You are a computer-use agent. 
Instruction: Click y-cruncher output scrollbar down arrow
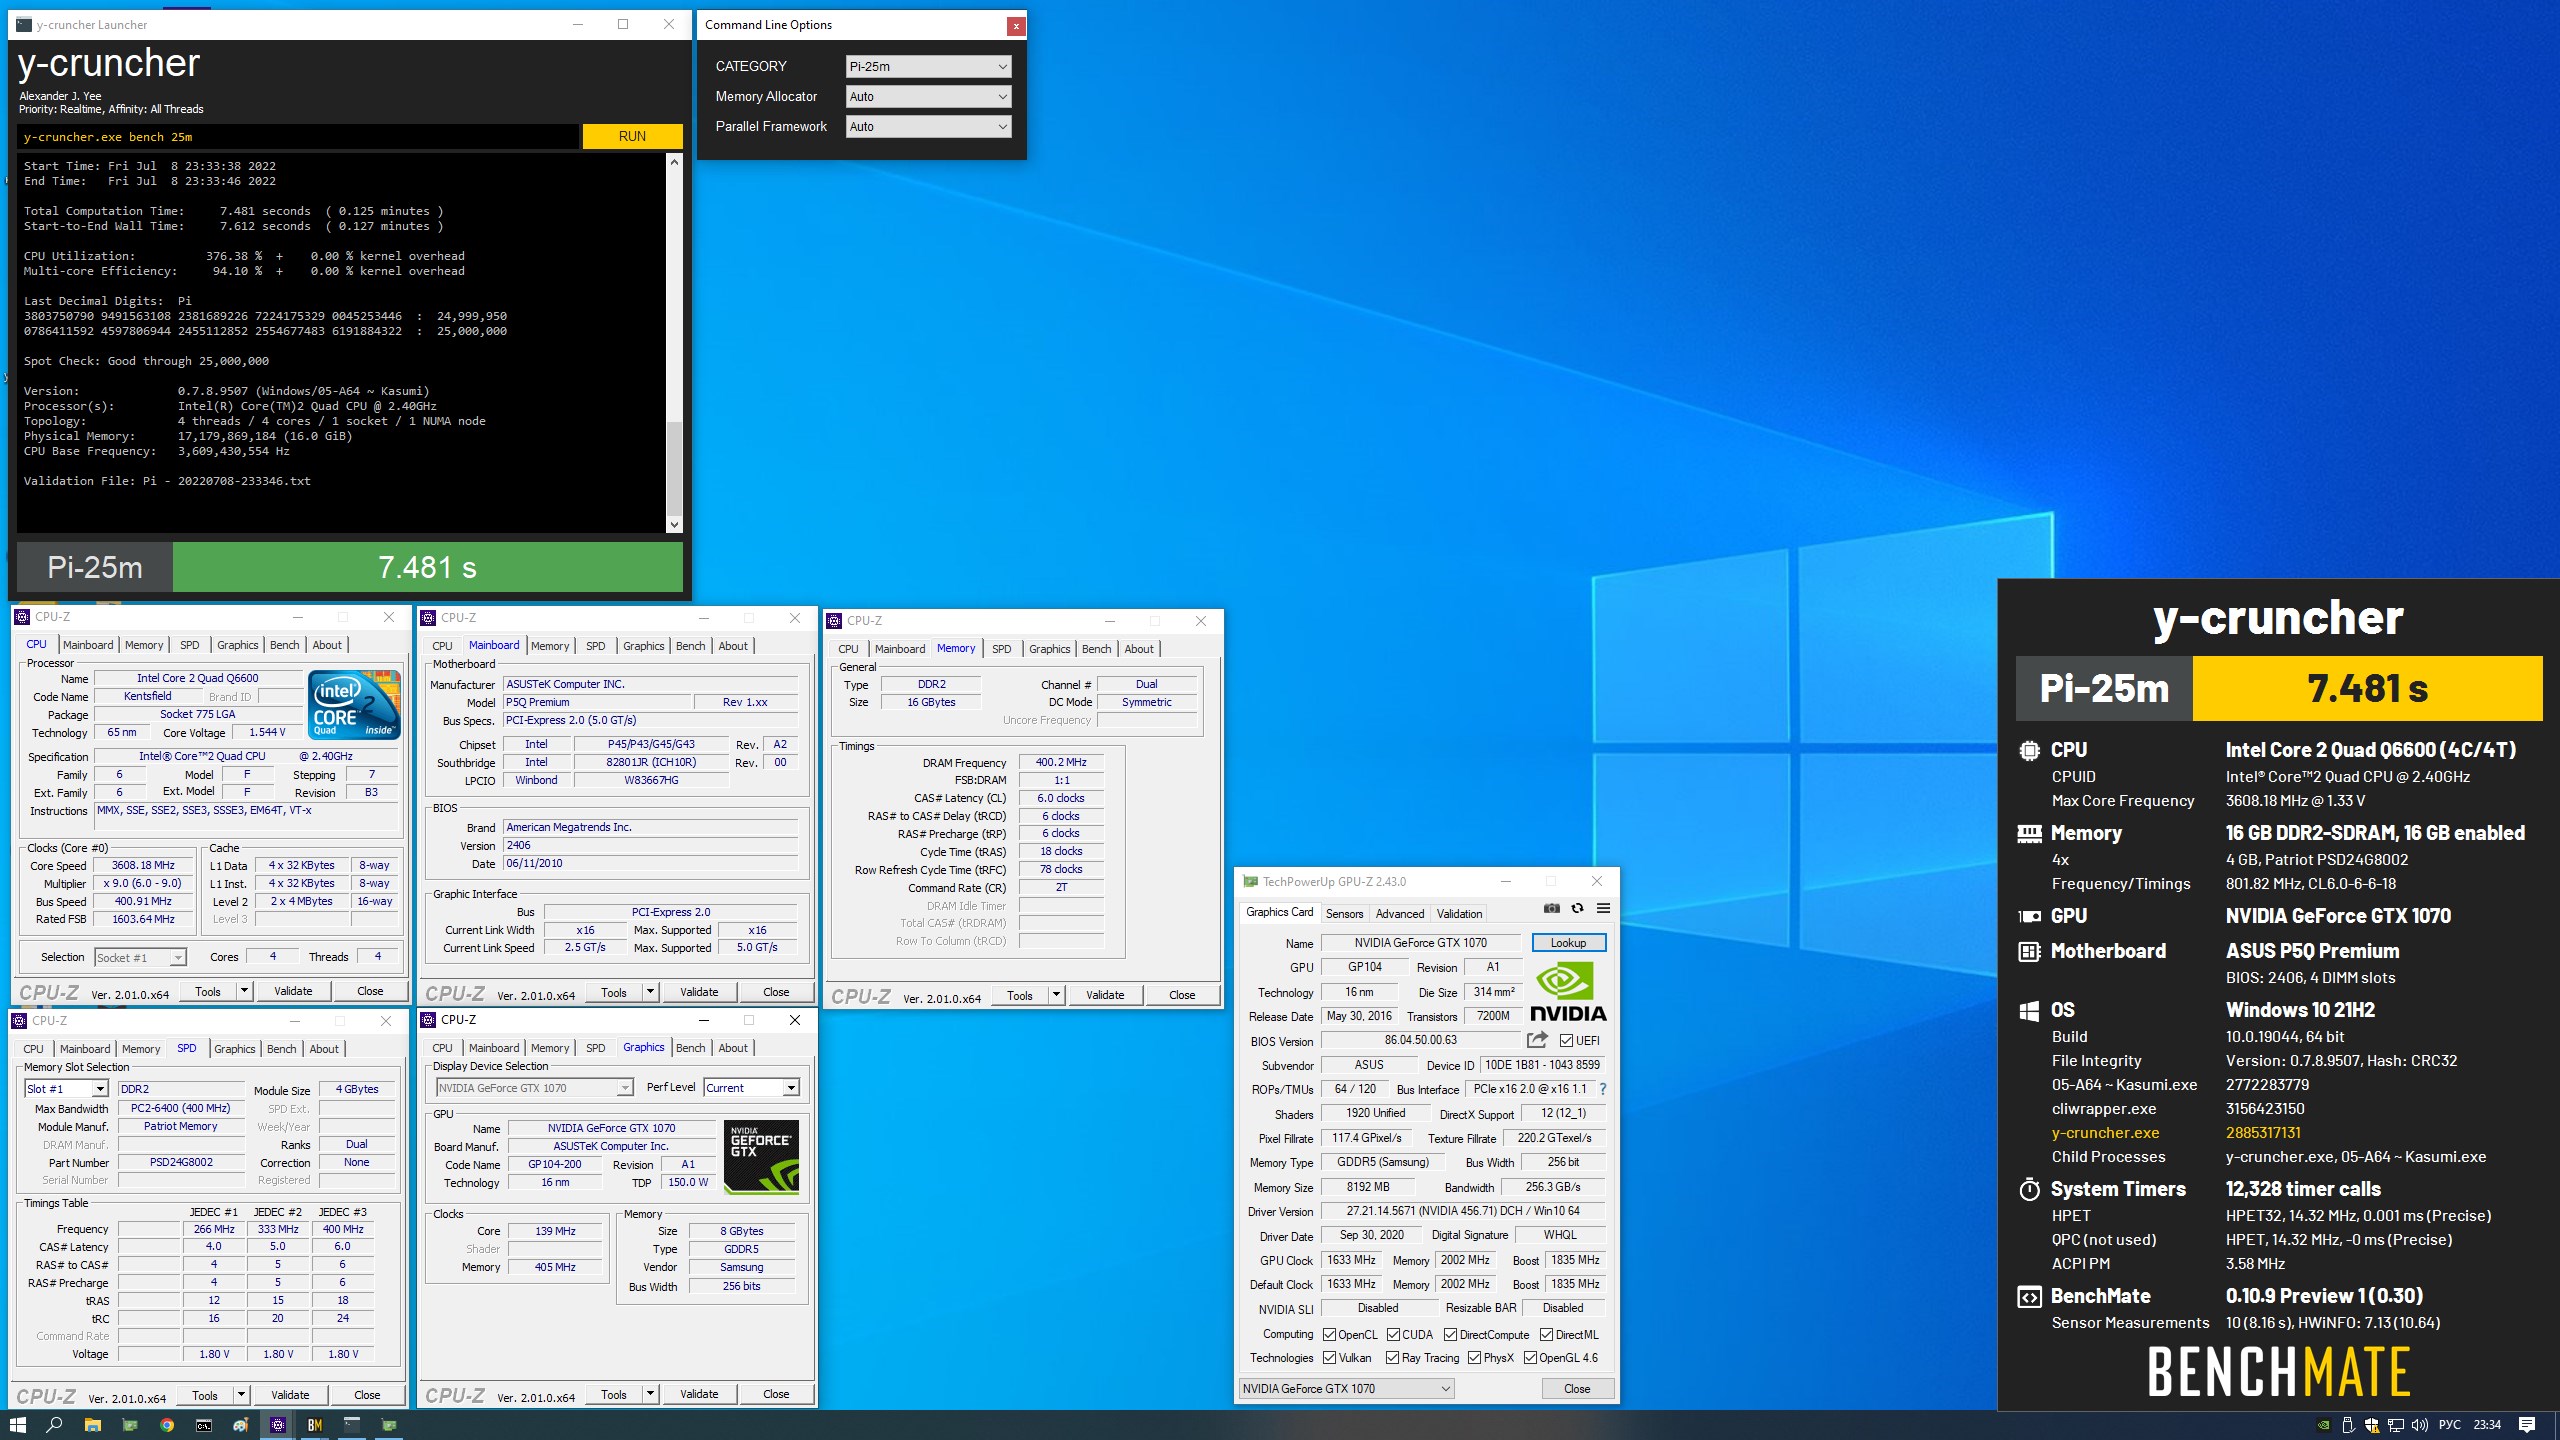(x=674, y=524)
